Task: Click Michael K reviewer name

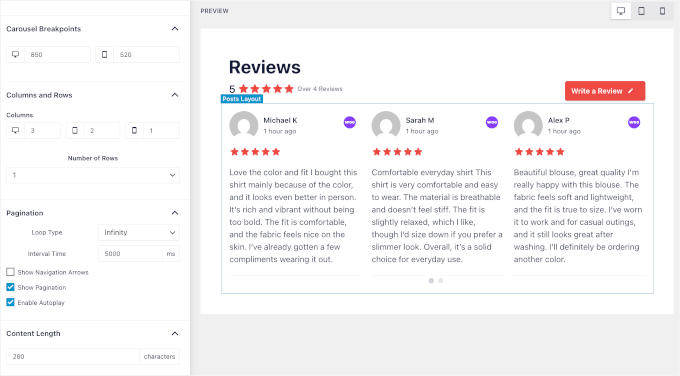Action: point(280,120)
